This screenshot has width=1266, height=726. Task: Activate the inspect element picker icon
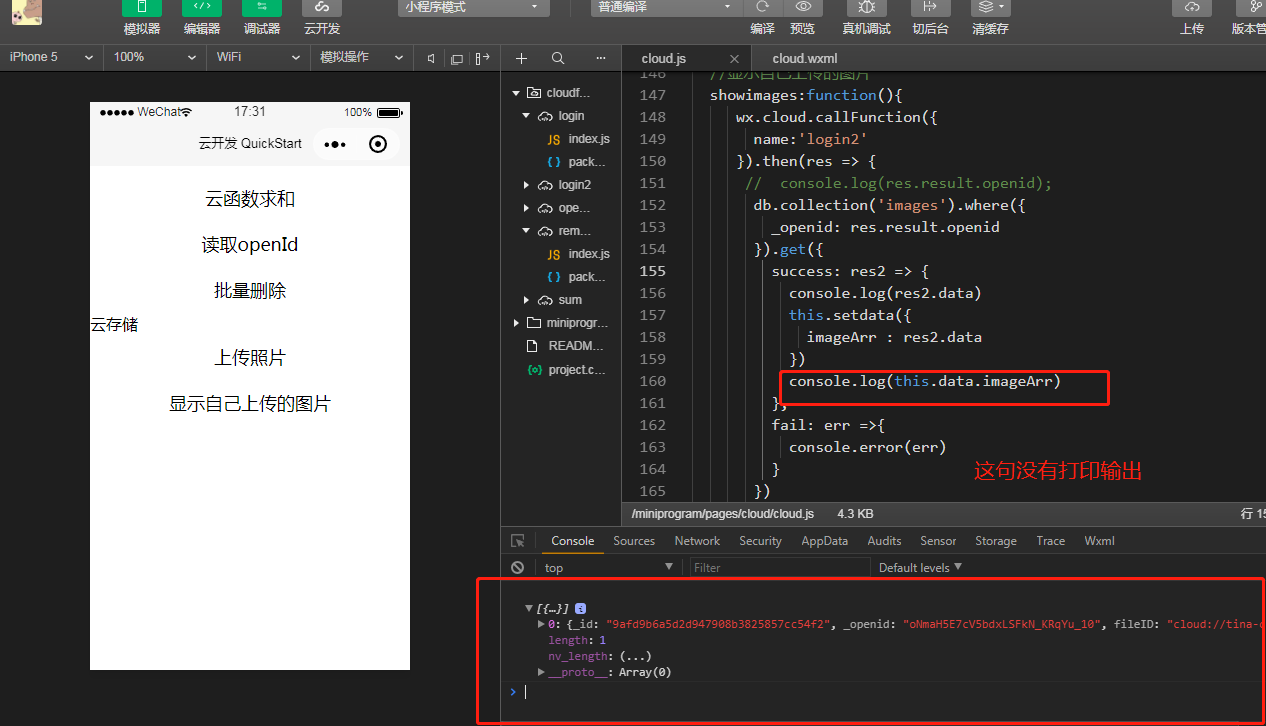point(517,541)
